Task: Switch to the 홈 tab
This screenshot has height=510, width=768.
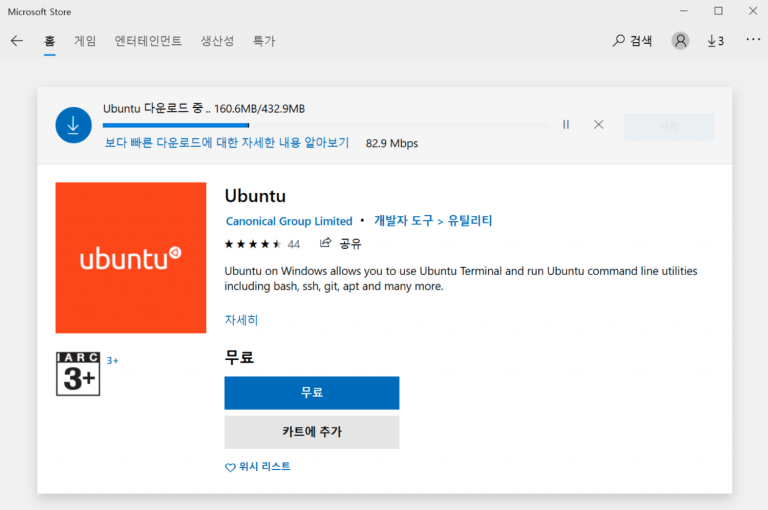Action: click(x=49, y=41)
